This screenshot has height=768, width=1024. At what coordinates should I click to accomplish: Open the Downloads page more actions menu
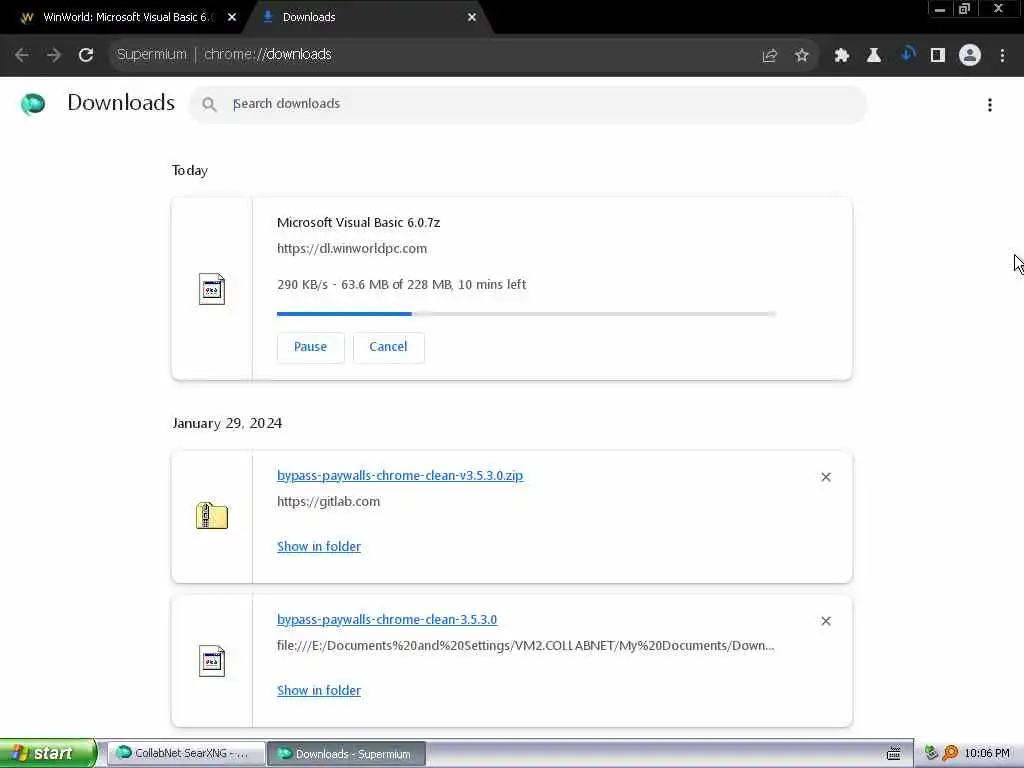(x=990, y=105)
